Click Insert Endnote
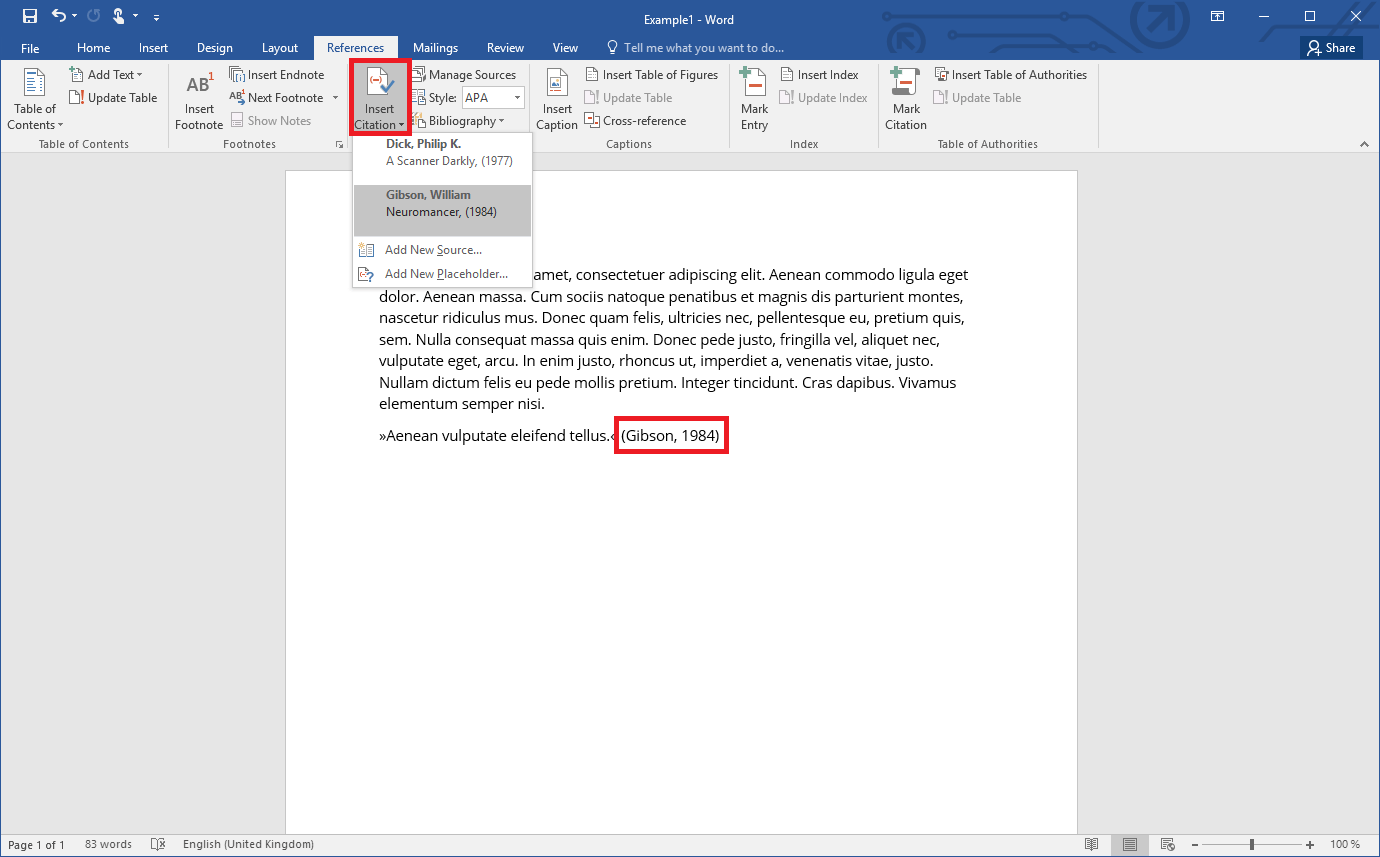The image size is (1380, 857). pos(277,75)
